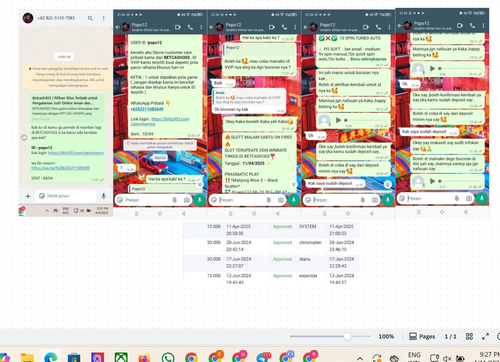
Task: Open three-dot menu in SLOT MALAM SABTU screenshot
Action: [295, 27]
